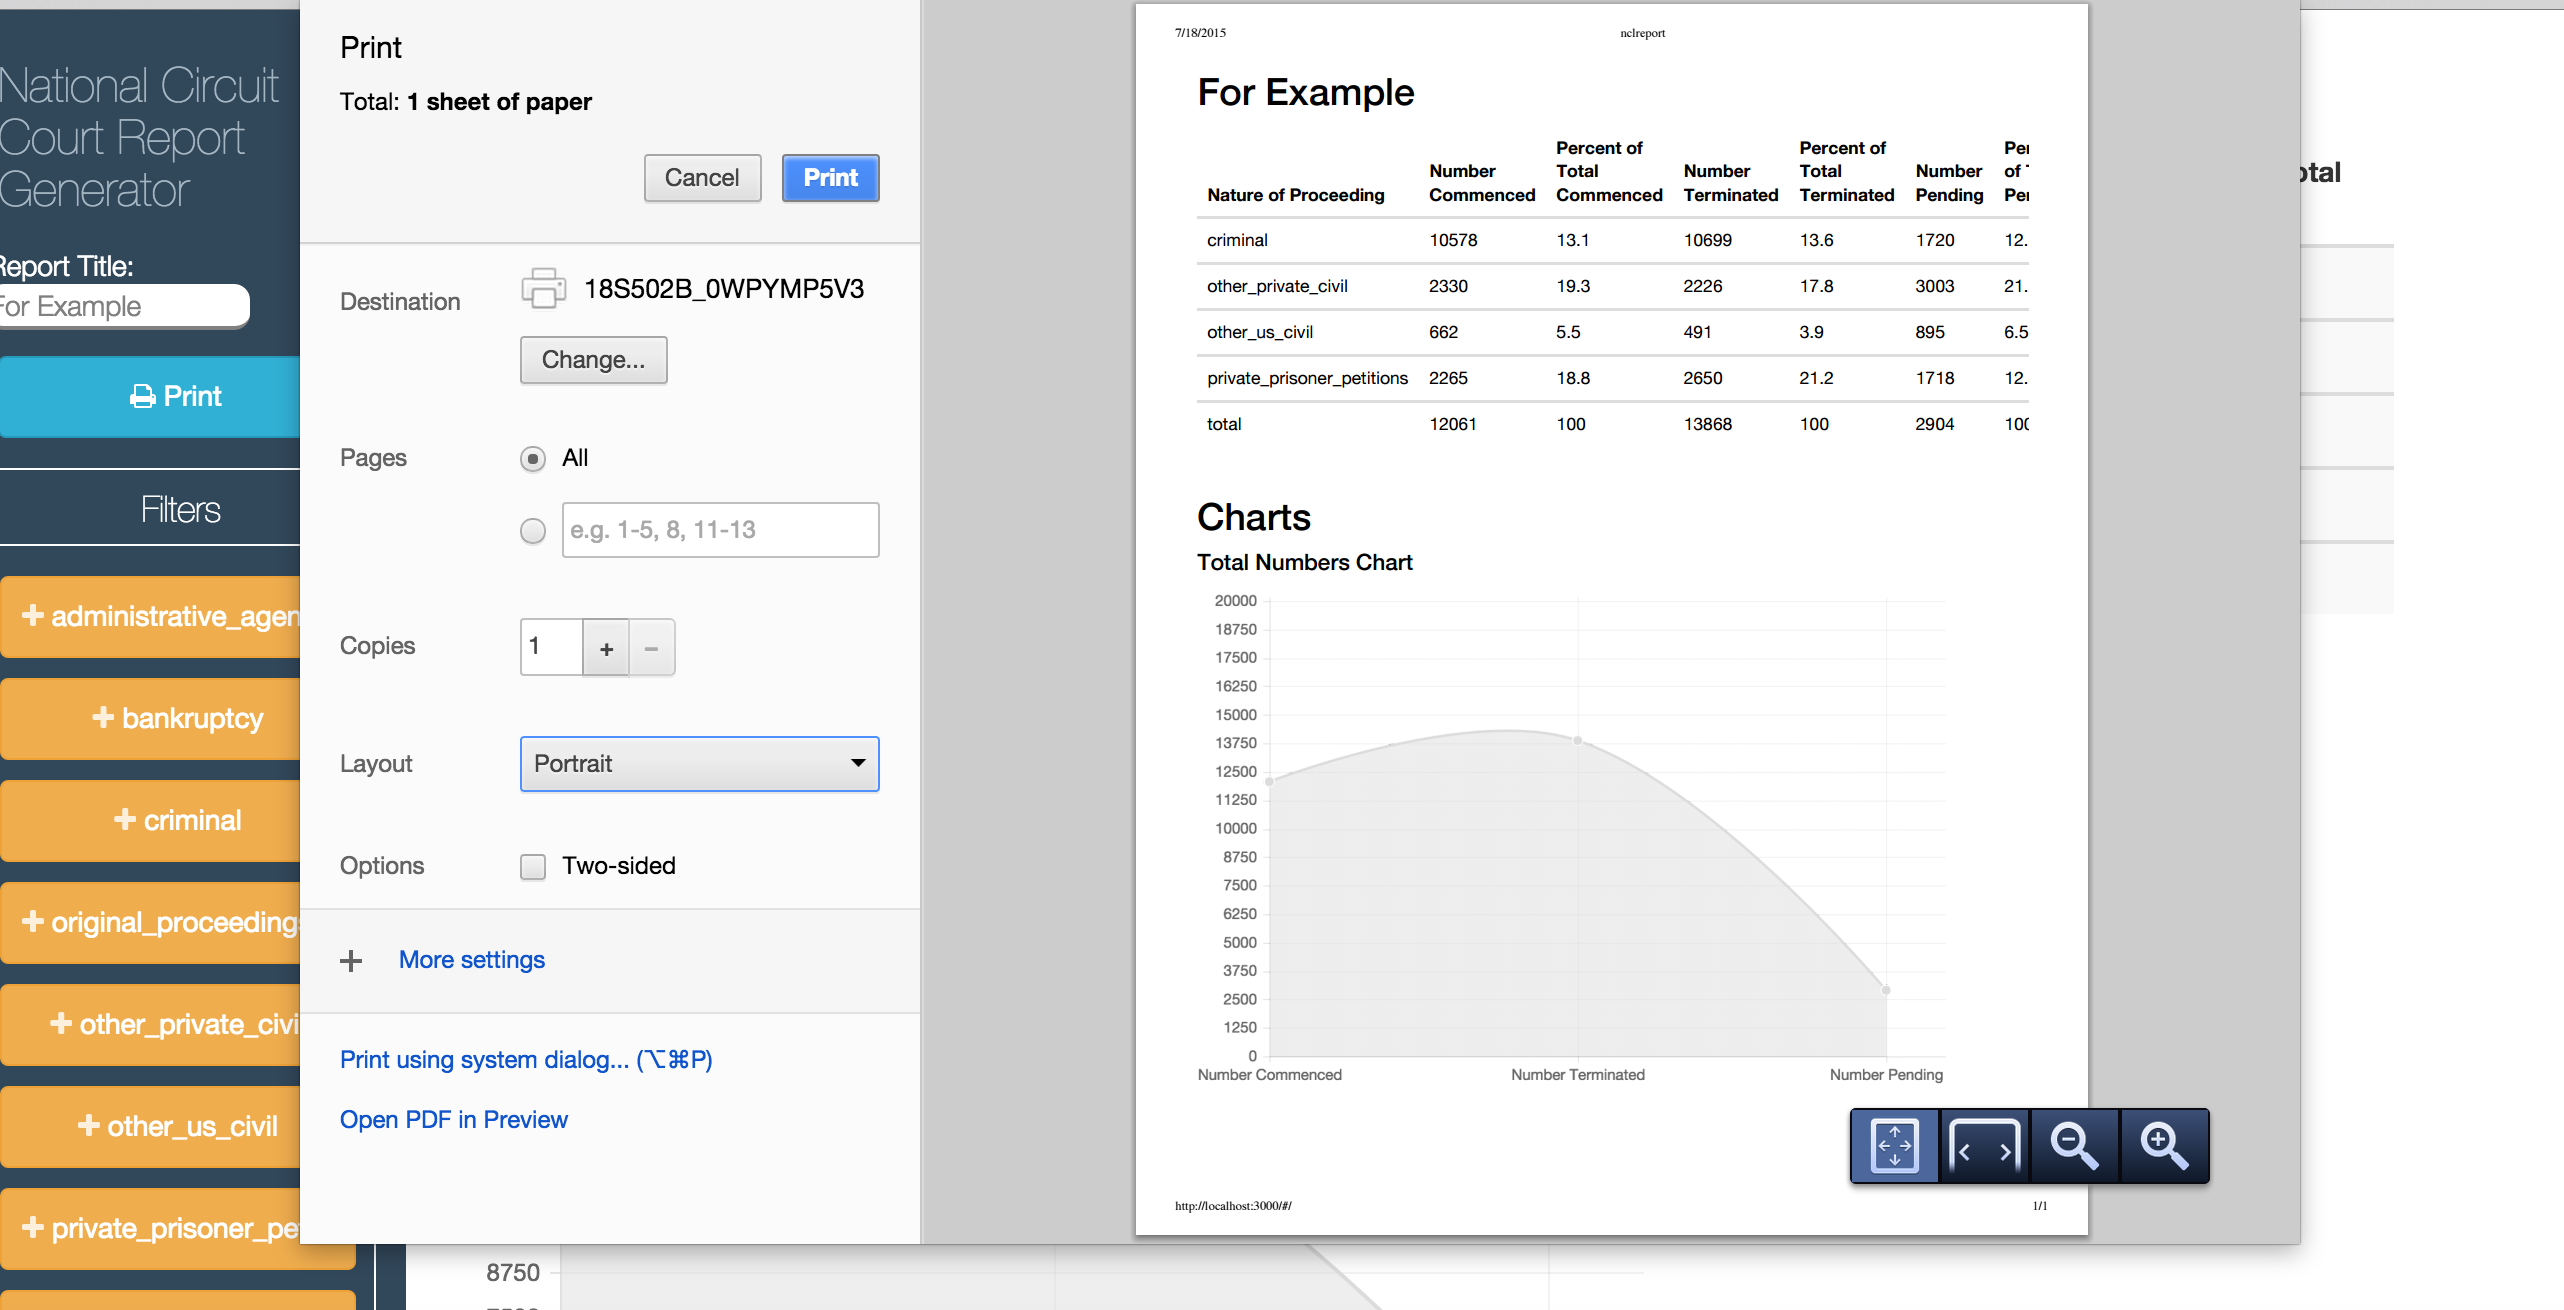Add the criminal filter
Image resolution: width=2564 pixels, height=1310 pixels.
(x=178, y=820)
